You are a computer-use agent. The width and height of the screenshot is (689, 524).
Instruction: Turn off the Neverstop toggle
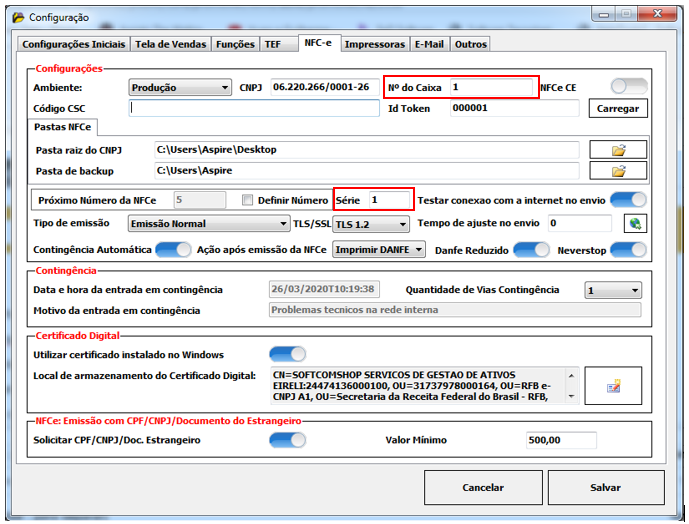[x=629, y=249]
